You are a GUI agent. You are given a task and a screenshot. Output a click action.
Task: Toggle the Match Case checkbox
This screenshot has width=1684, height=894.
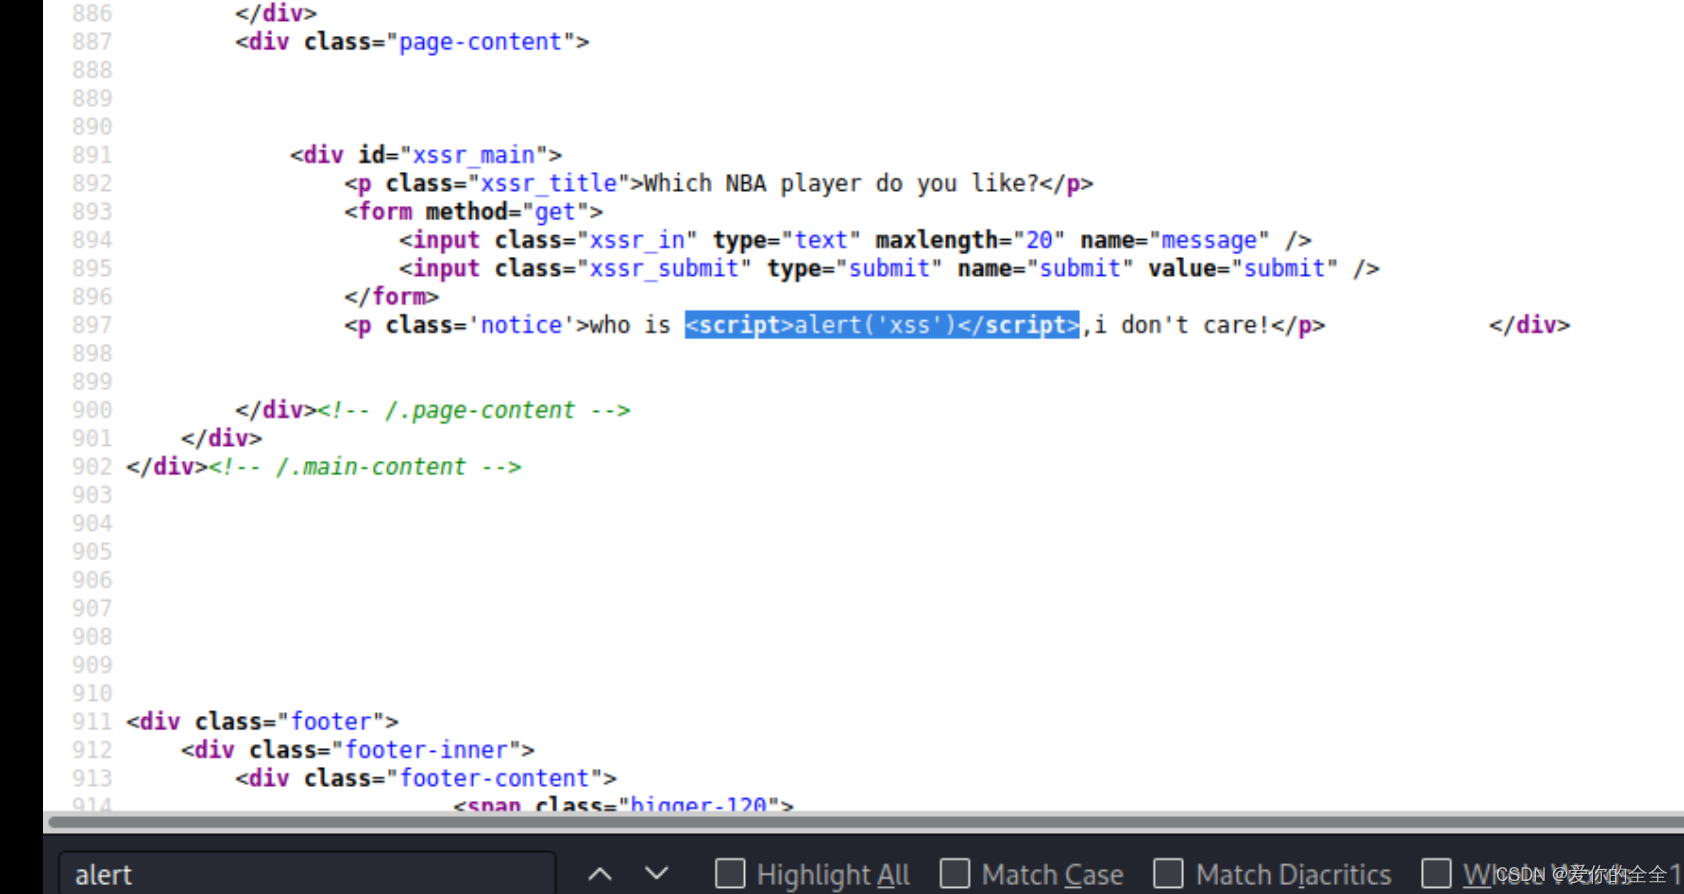[x=955, y=874]
